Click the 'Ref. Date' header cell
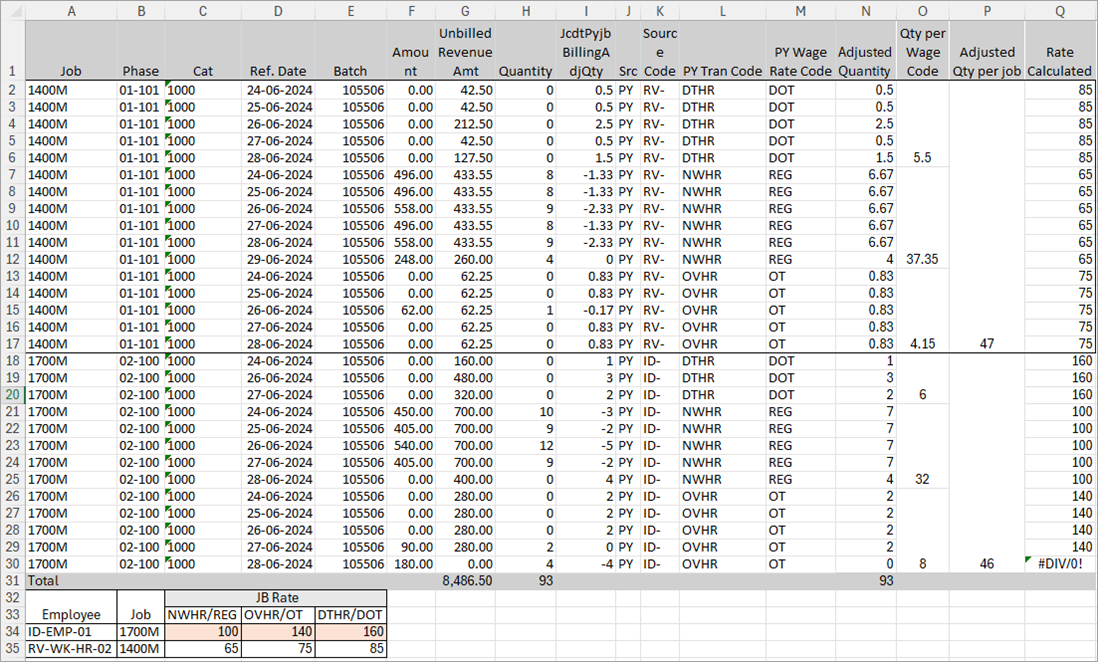This screenshot has width=1098, height=662. click(x=278, y=50)
